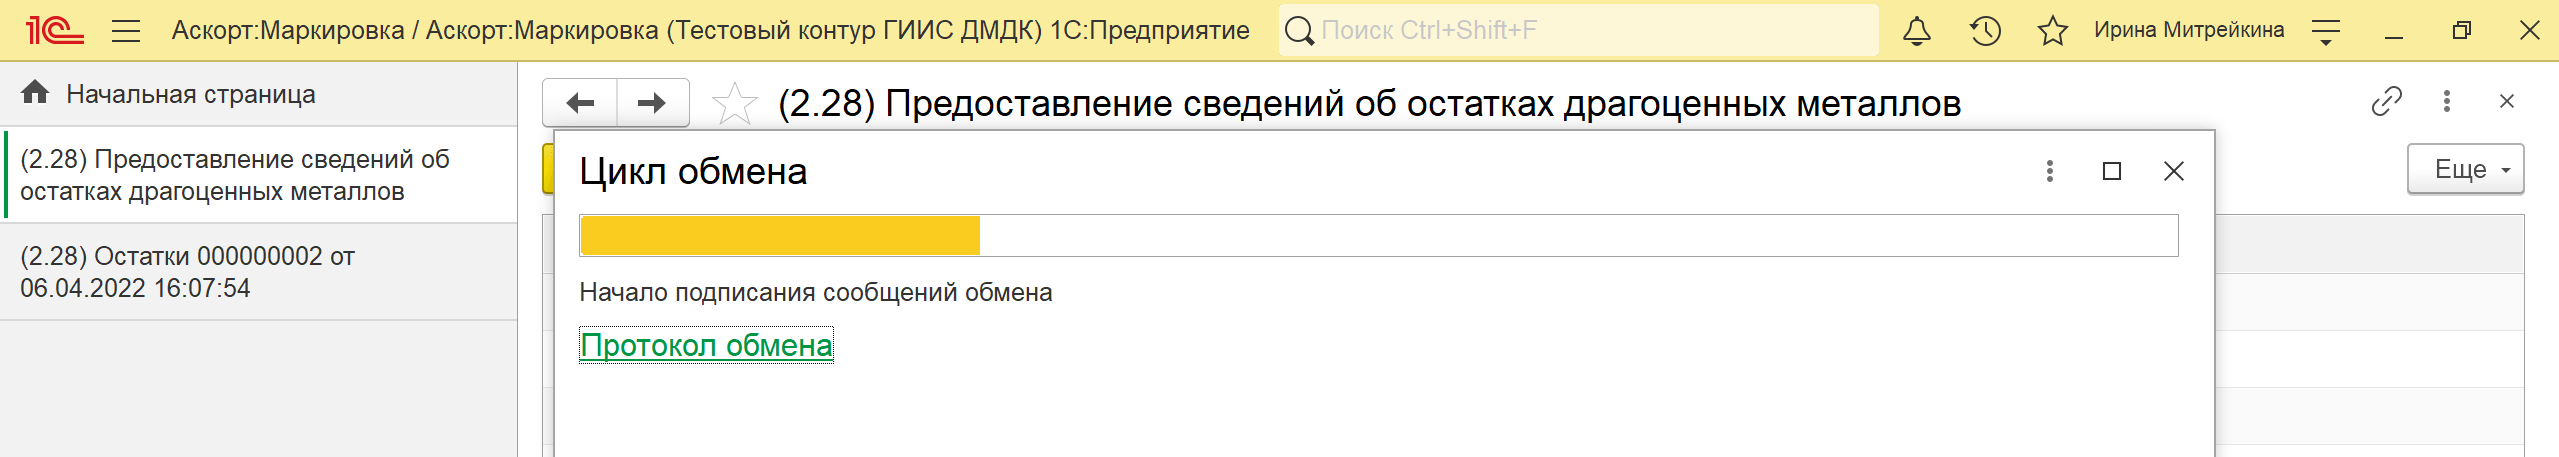The image size is (2559, 457).
Task: Open the 1C main menu hamburger icon
Action: pyautogui.click(x=125, y=31)
